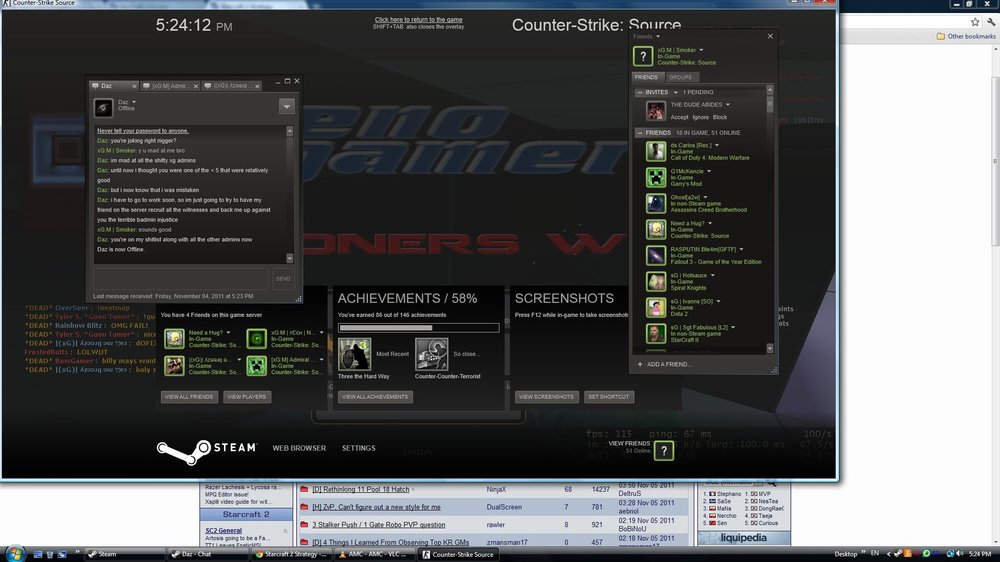Click VIEW ALL ACHIEVEMENTS button
The height and width of the screenshot is (562, 1000).
[x=375, y=397]
